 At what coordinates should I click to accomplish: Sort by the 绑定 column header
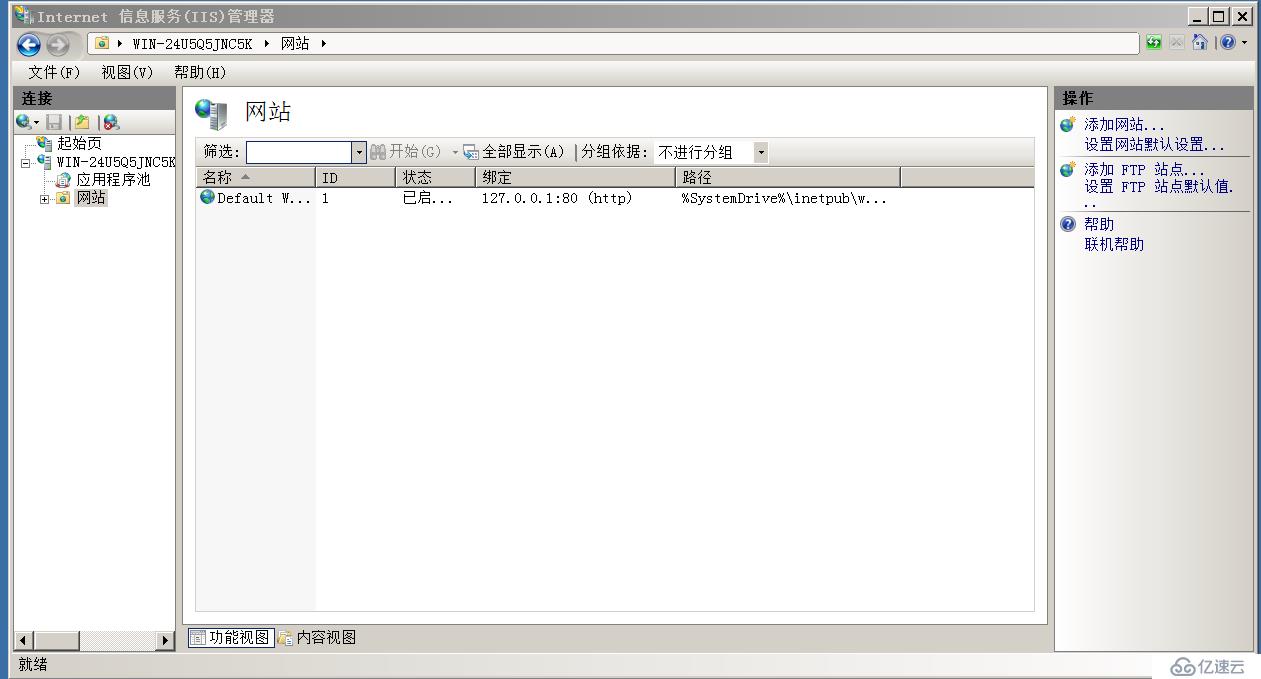pyautogui.click(x=575, y=177)
